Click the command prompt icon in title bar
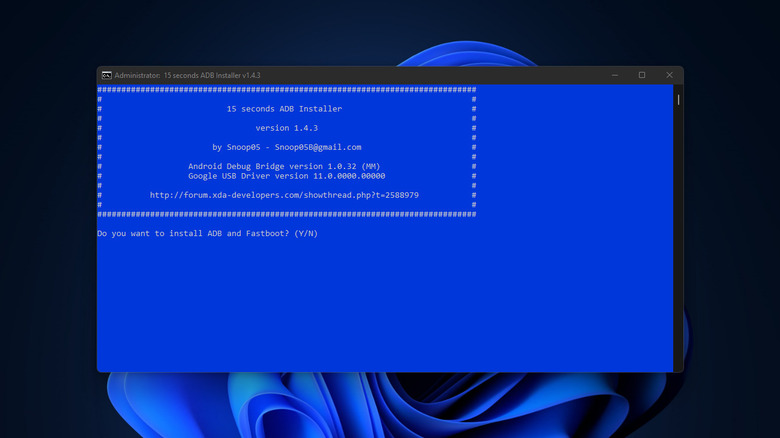 coord(106,75)
